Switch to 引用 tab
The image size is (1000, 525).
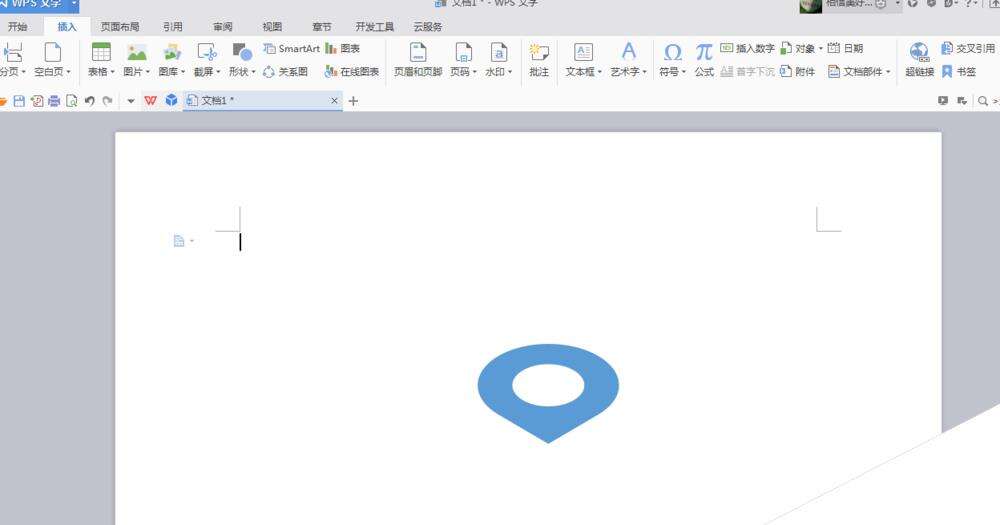click(172, 26)
